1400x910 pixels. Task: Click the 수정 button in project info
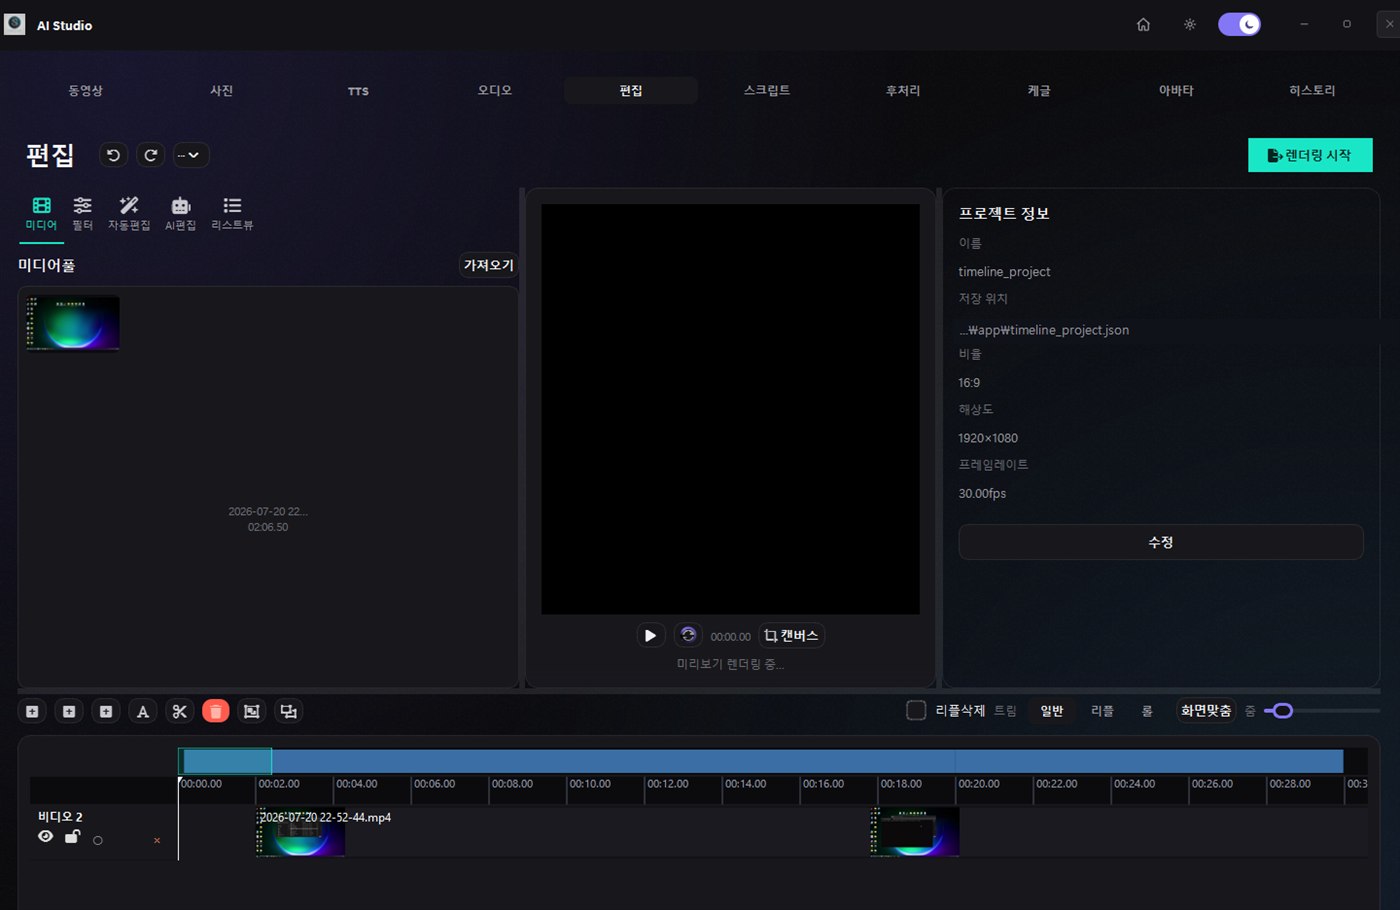(1161, 542)
